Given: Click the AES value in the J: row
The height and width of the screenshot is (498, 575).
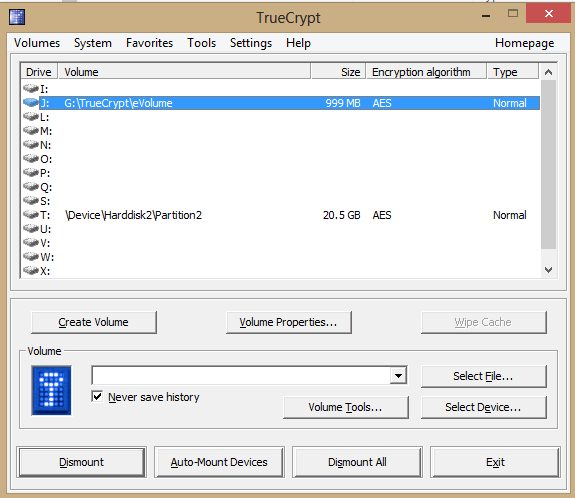Looking at the screenshot, I should tap(382, 103).
